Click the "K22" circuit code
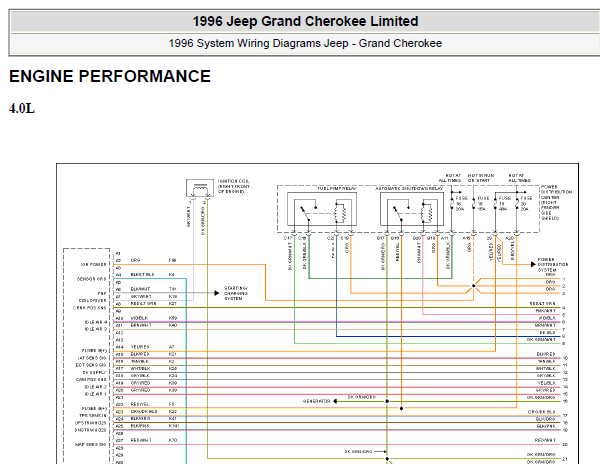 pos(173,412)
